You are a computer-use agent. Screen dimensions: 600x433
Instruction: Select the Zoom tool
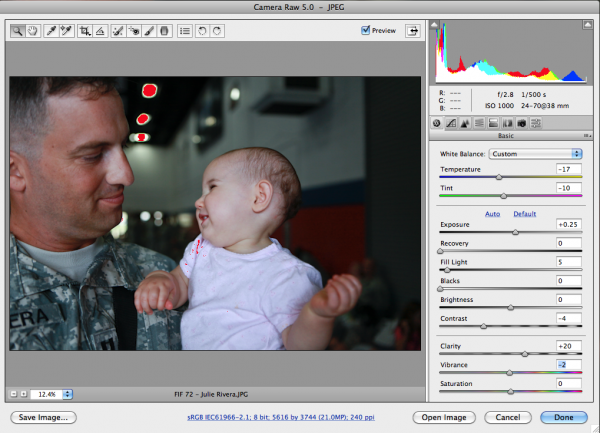click(18, 31)
